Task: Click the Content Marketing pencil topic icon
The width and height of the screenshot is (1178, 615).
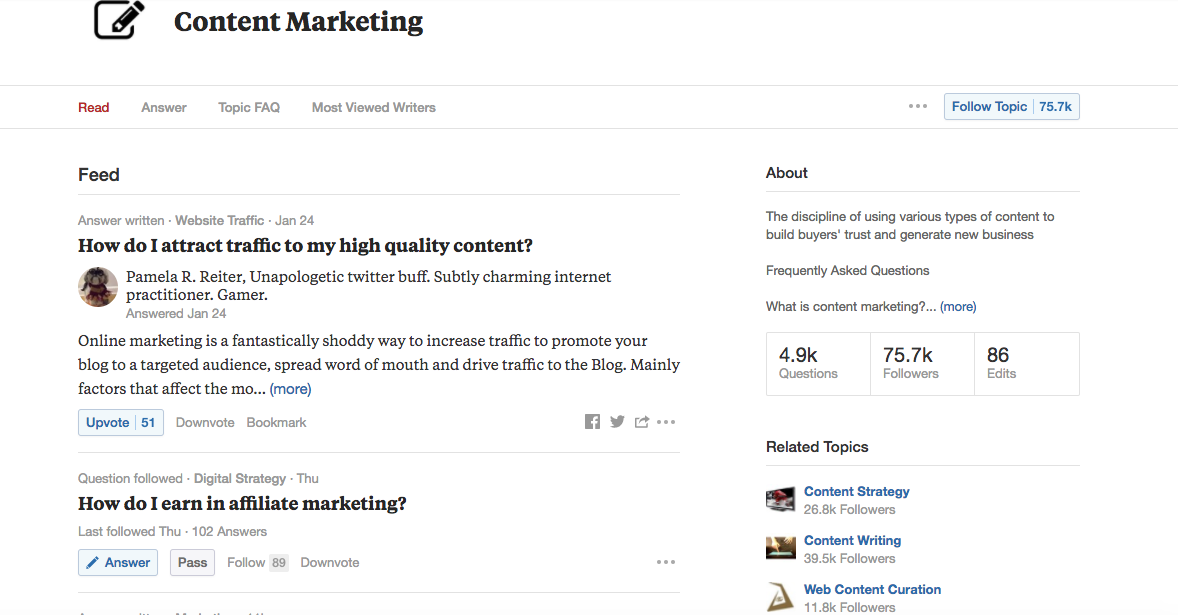Action: coord(119,20)
